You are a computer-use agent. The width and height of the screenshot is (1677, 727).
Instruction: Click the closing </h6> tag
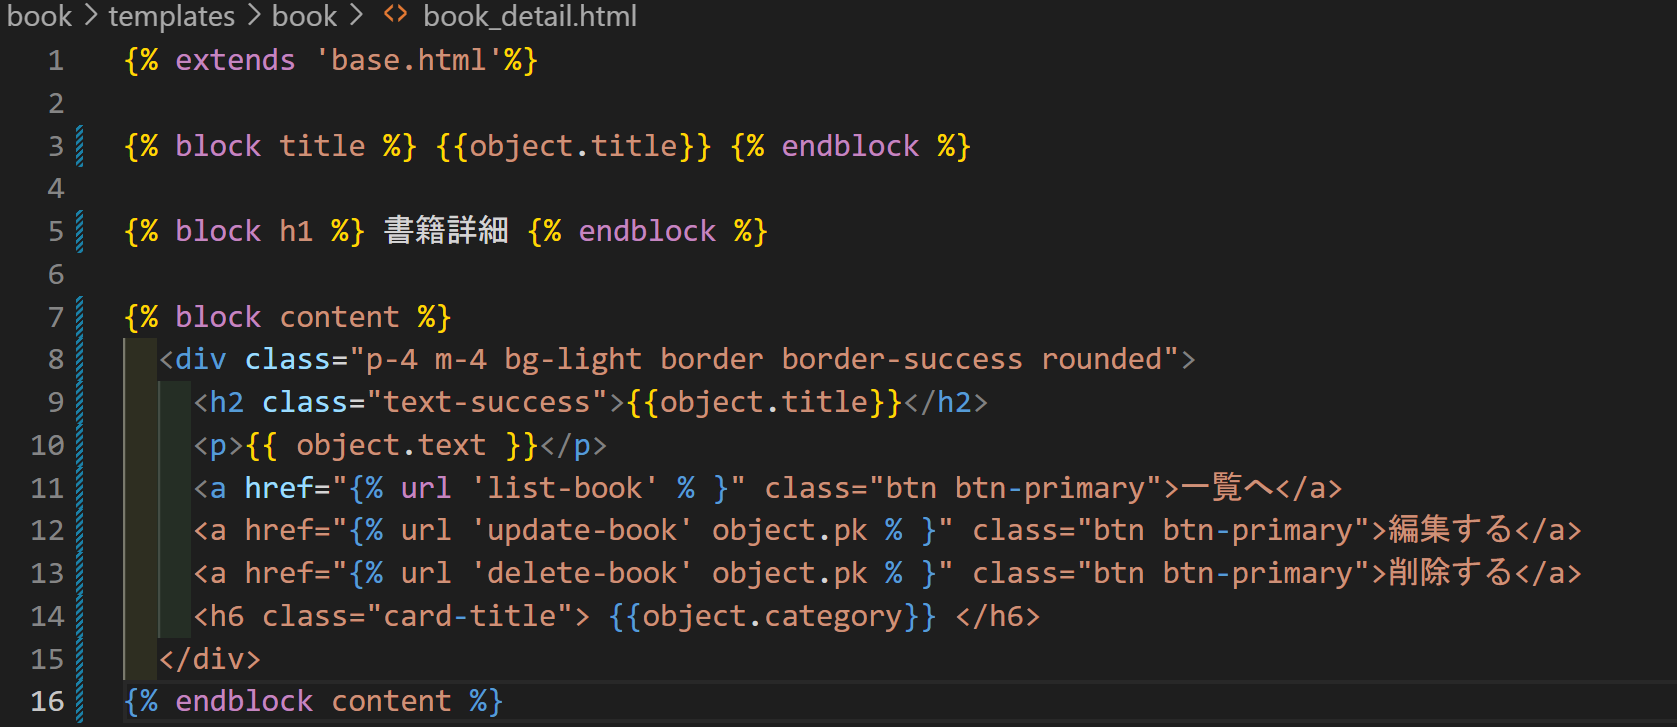click(998, 617)
